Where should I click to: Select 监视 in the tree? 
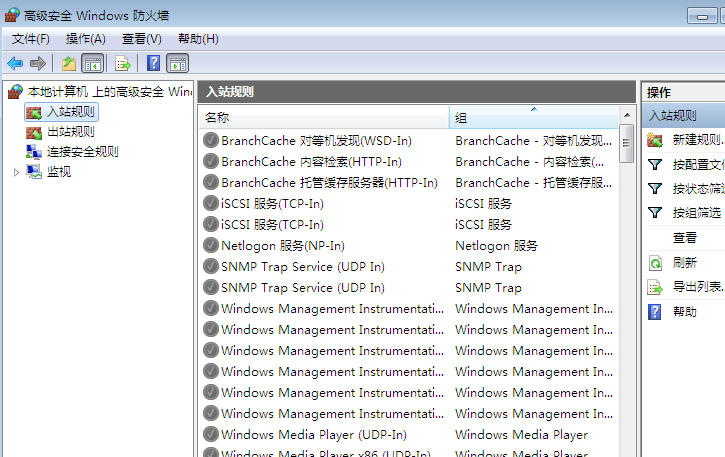tap(59, 172)
